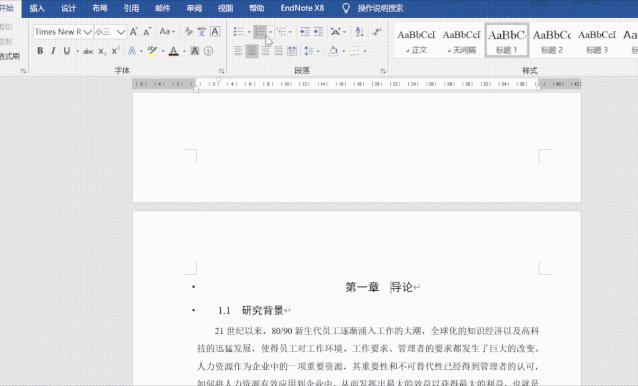The image size is (638, 386).
Task: Expand the numbering list dropdown arrow
Action: [270, 32]
